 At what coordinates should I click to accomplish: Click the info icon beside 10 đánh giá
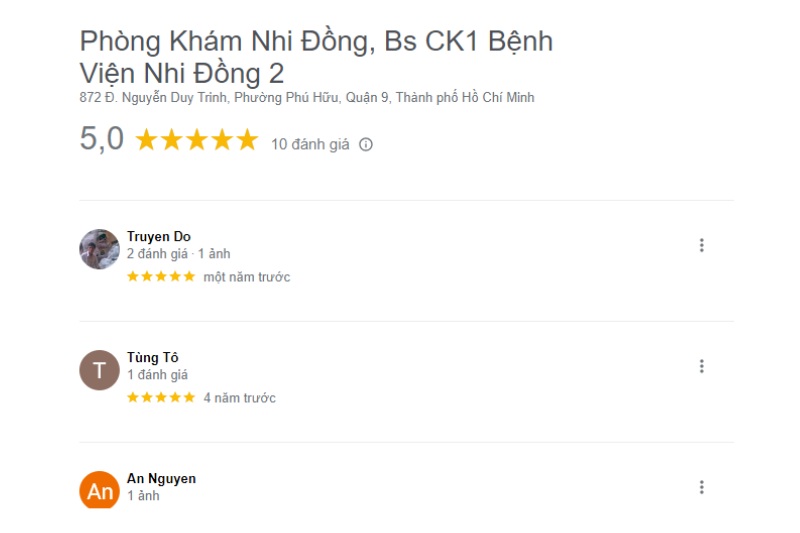[366, 144]
